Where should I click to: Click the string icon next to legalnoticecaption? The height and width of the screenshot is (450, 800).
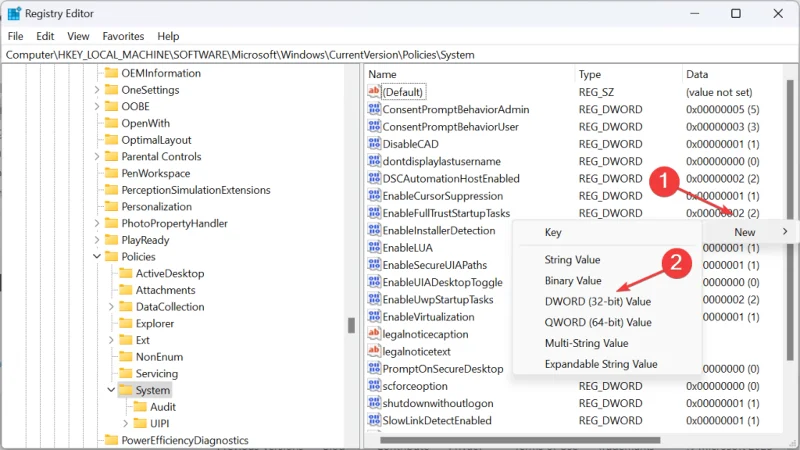pos(375,334)
